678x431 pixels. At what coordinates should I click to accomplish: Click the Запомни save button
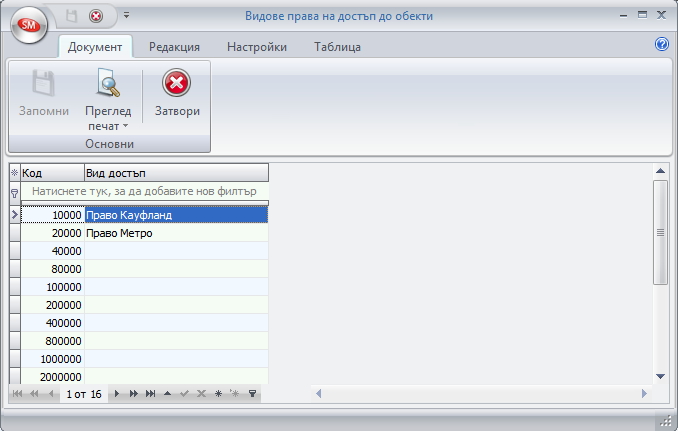(x=44, y=93)
